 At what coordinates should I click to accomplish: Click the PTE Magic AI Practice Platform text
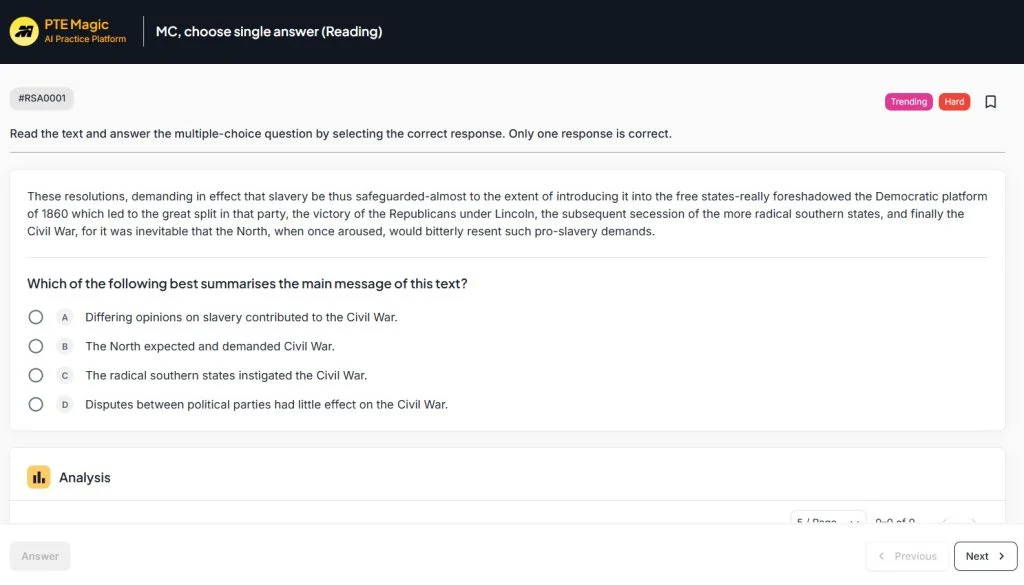[x=84, y=31]
